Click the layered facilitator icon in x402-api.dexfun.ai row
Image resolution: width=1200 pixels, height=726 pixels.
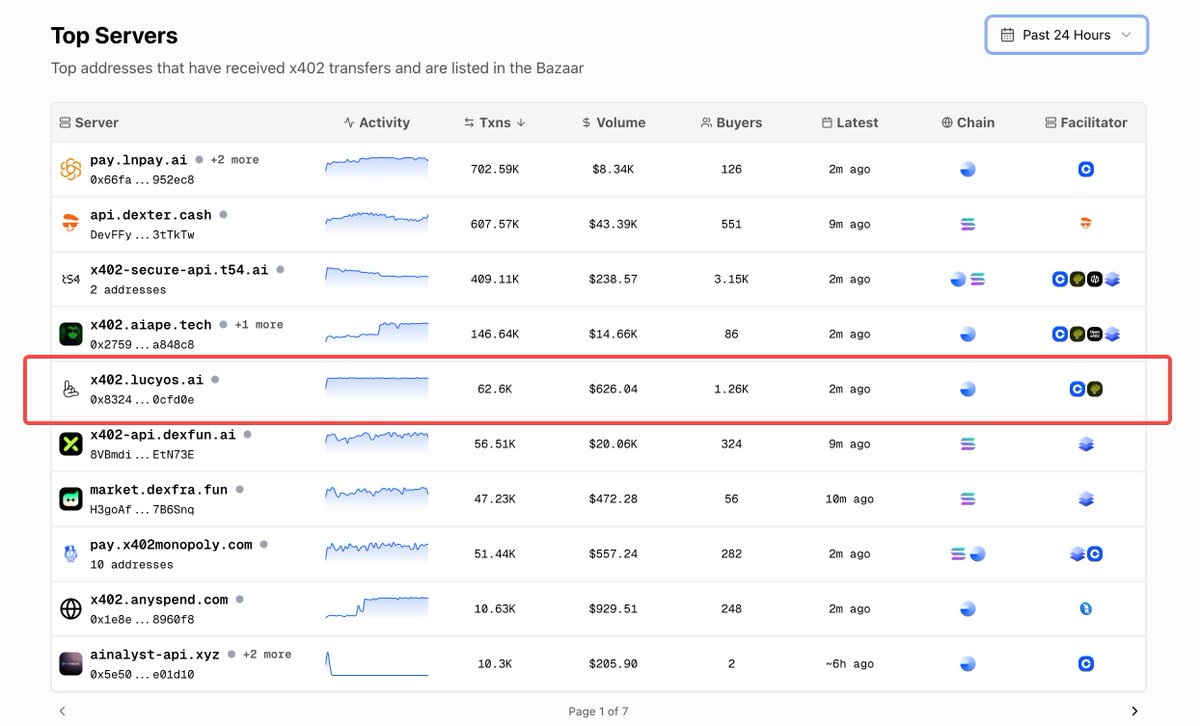[x=1086, y=444]
